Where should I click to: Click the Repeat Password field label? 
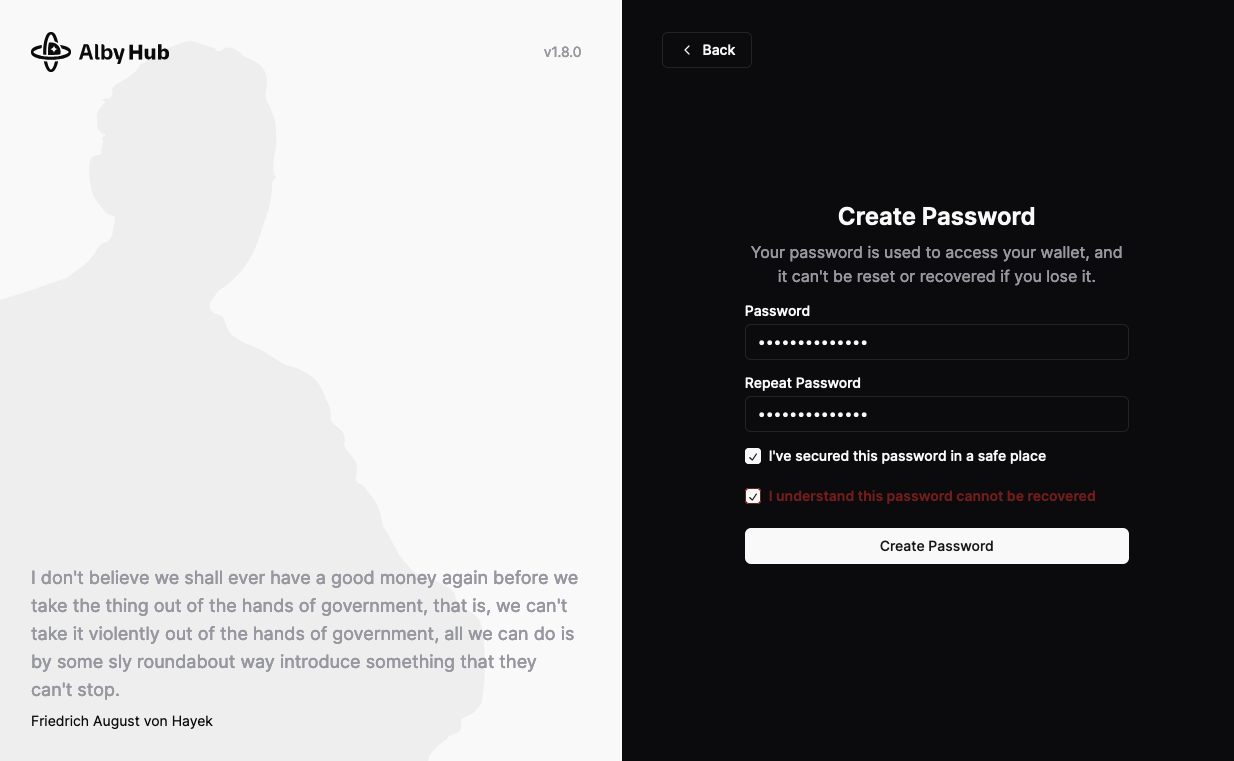[802, 383]
